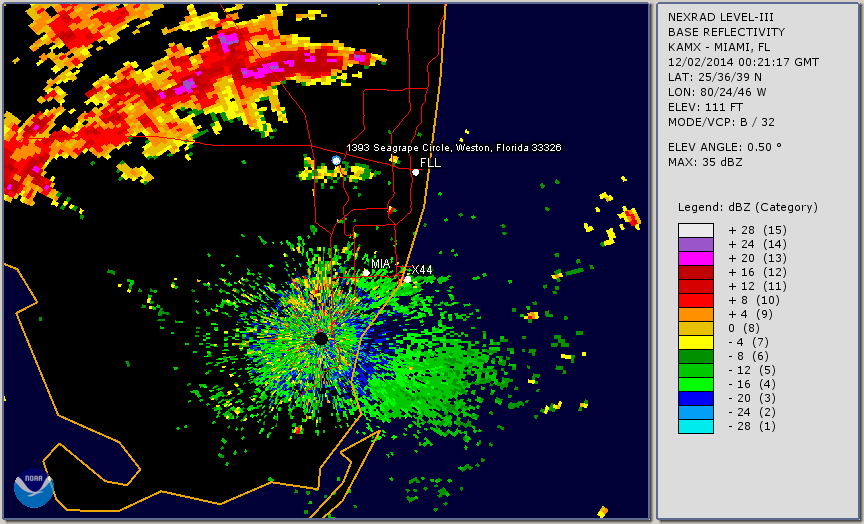Select the +8 (10) bright red swatch
This screenshot has height=524, width=864.
tap(696, 300)
